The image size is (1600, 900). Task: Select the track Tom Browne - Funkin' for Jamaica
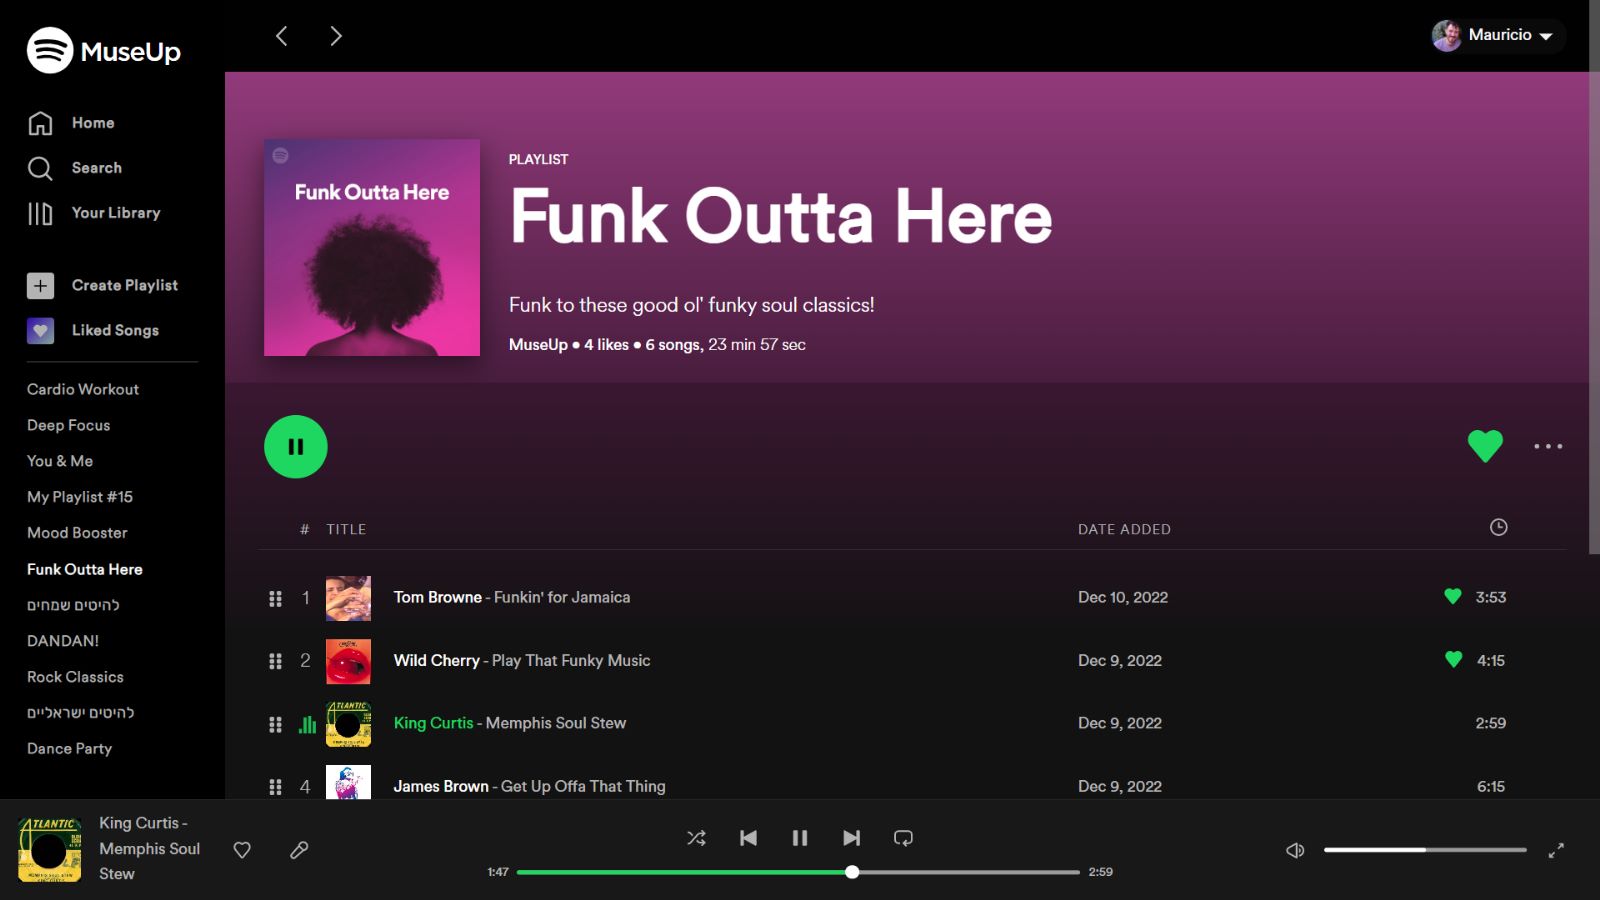[512, 597]
